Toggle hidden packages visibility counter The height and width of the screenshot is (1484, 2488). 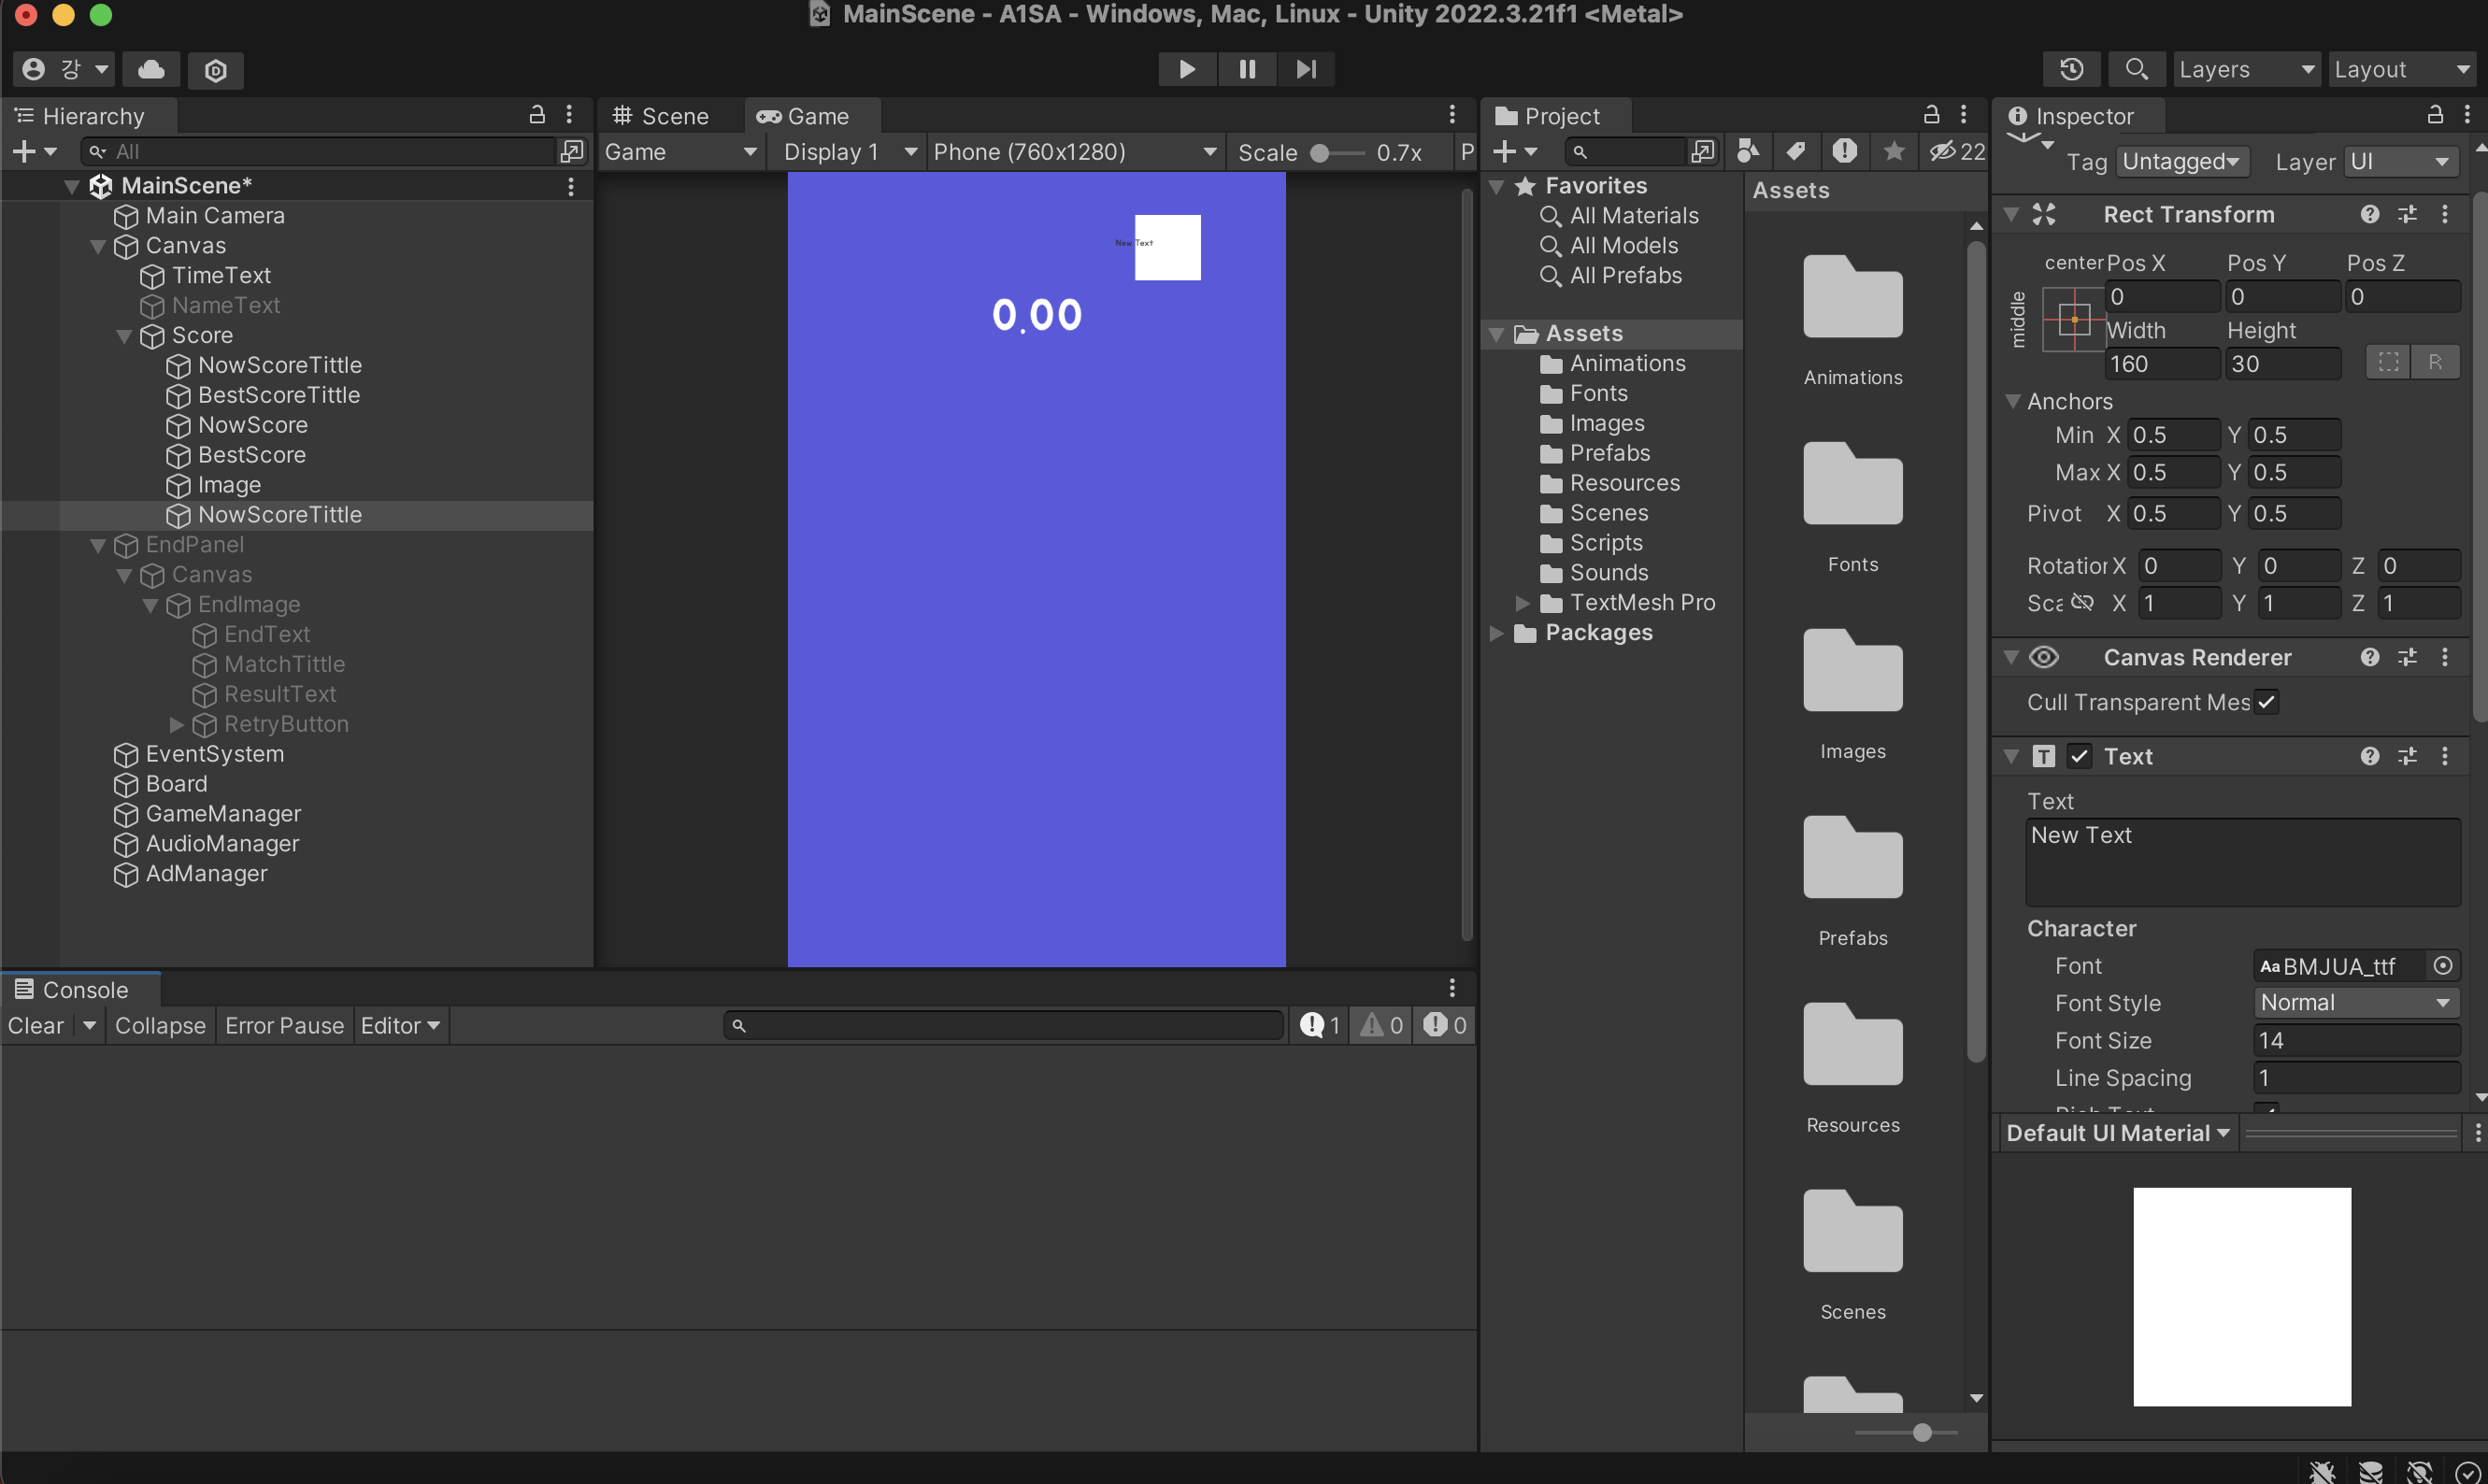point(1957,151)
